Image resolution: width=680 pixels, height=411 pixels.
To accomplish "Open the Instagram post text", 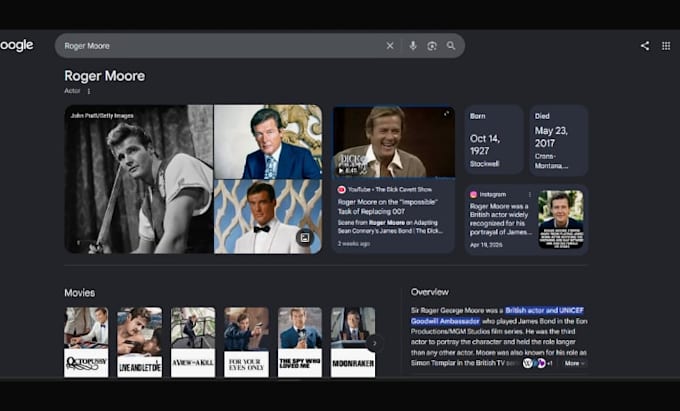I will (500, 219).
